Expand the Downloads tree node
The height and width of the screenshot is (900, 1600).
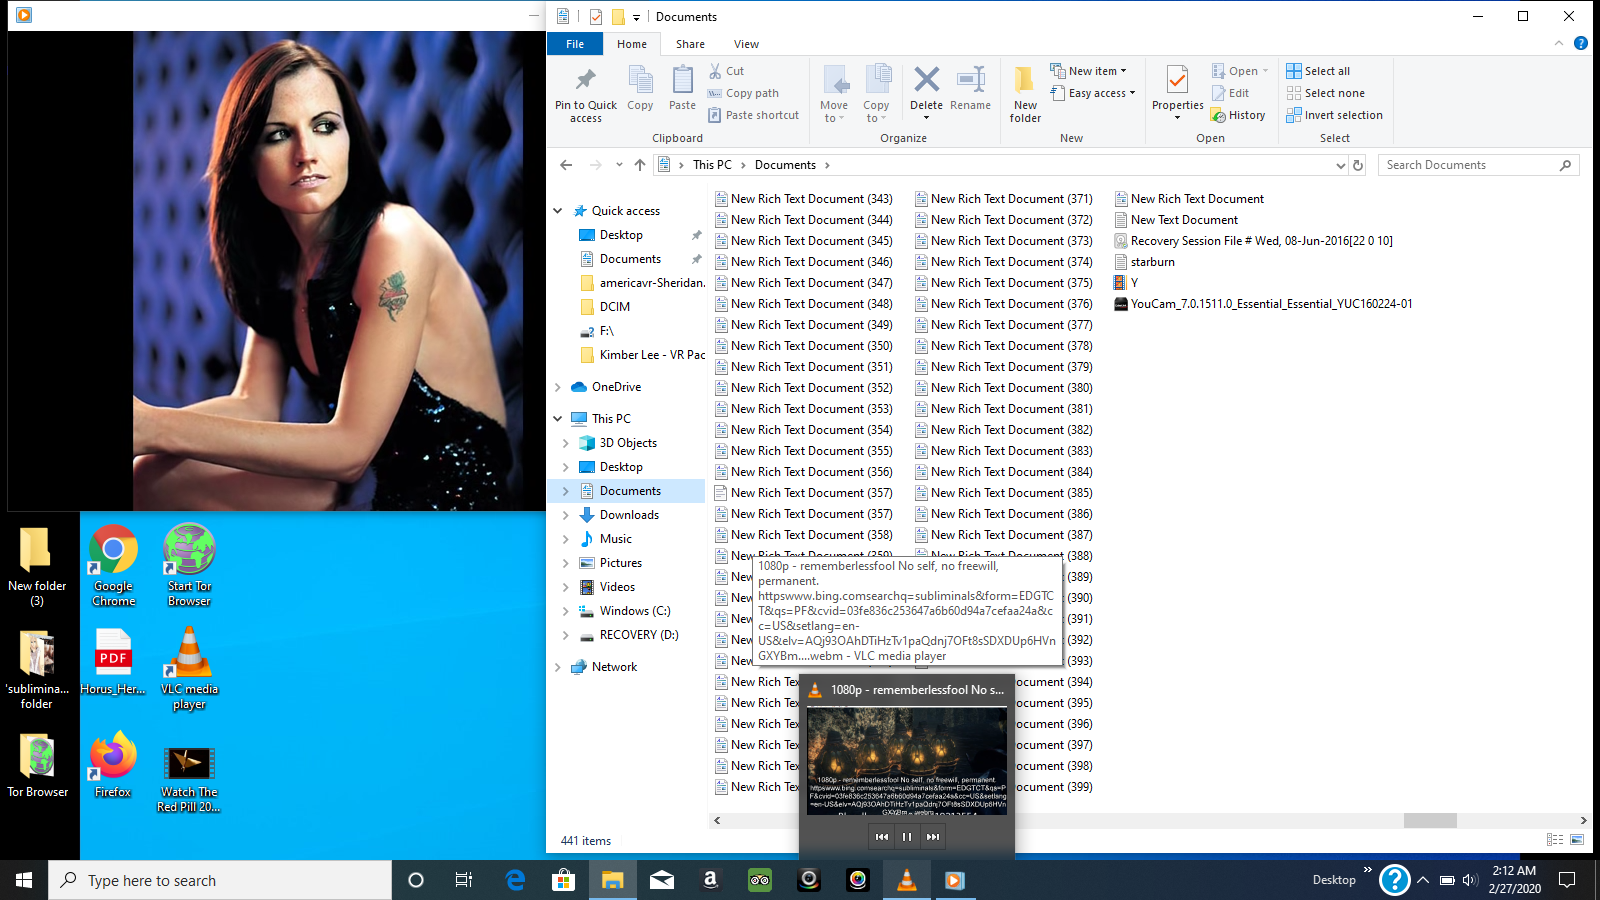(566, 515)
